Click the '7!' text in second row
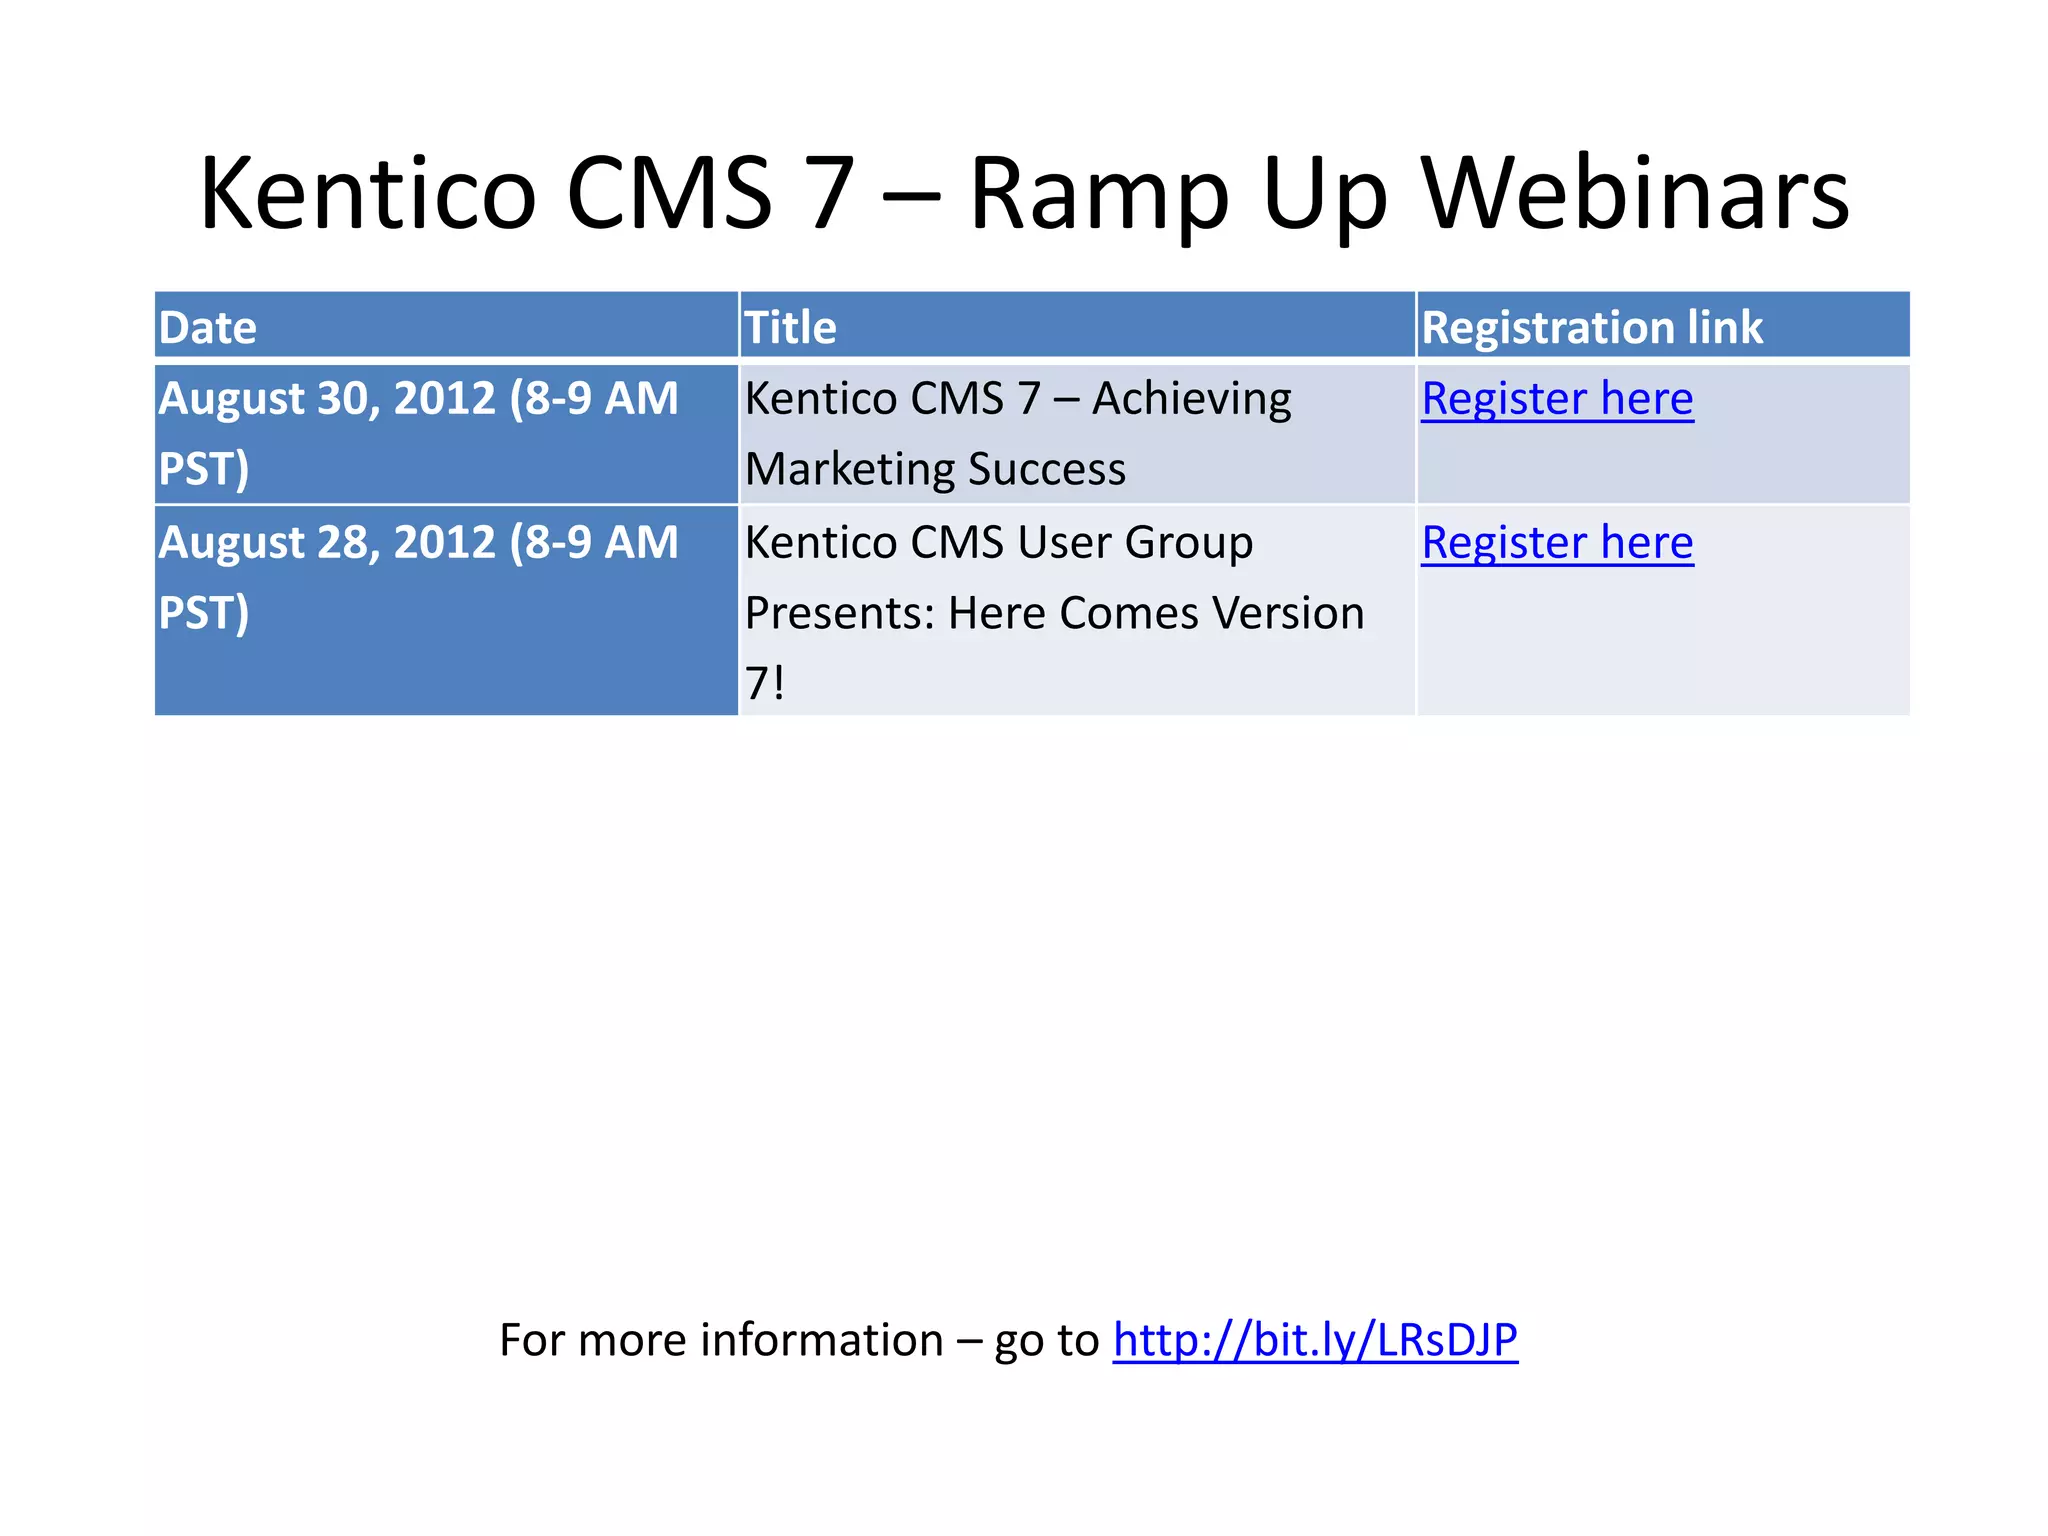The image size is (2048, 1536). [765, 684]
